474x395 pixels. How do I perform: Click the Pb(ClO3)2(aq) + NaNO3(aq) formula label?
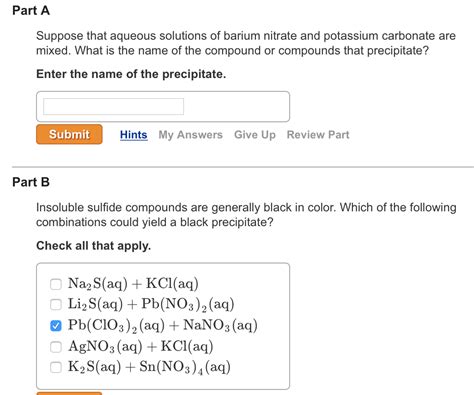point(163,326)
